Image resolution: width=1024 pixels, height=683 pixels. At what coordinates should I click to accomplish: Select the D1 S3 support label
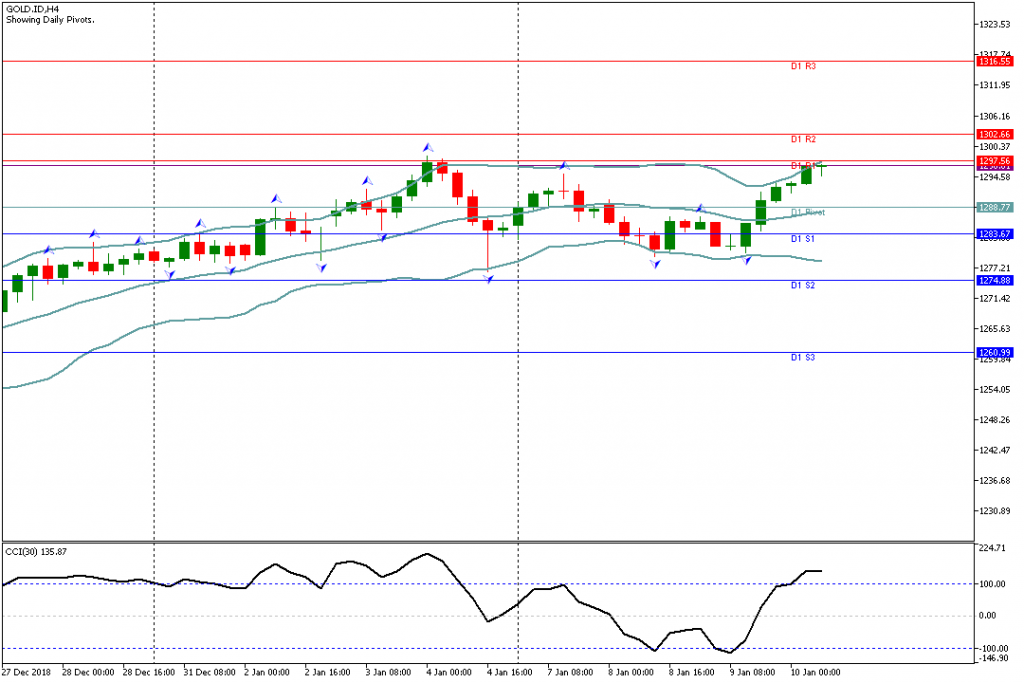[x=803, y=357]
